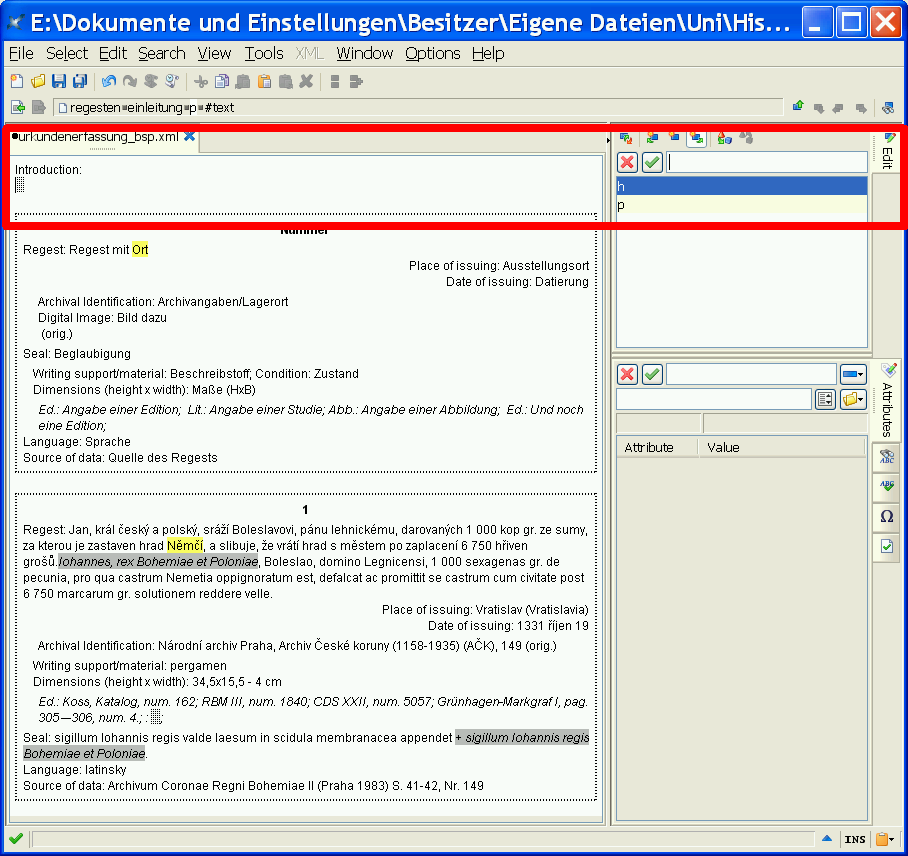Select the vertical Edit pane tab

point(887,152)
